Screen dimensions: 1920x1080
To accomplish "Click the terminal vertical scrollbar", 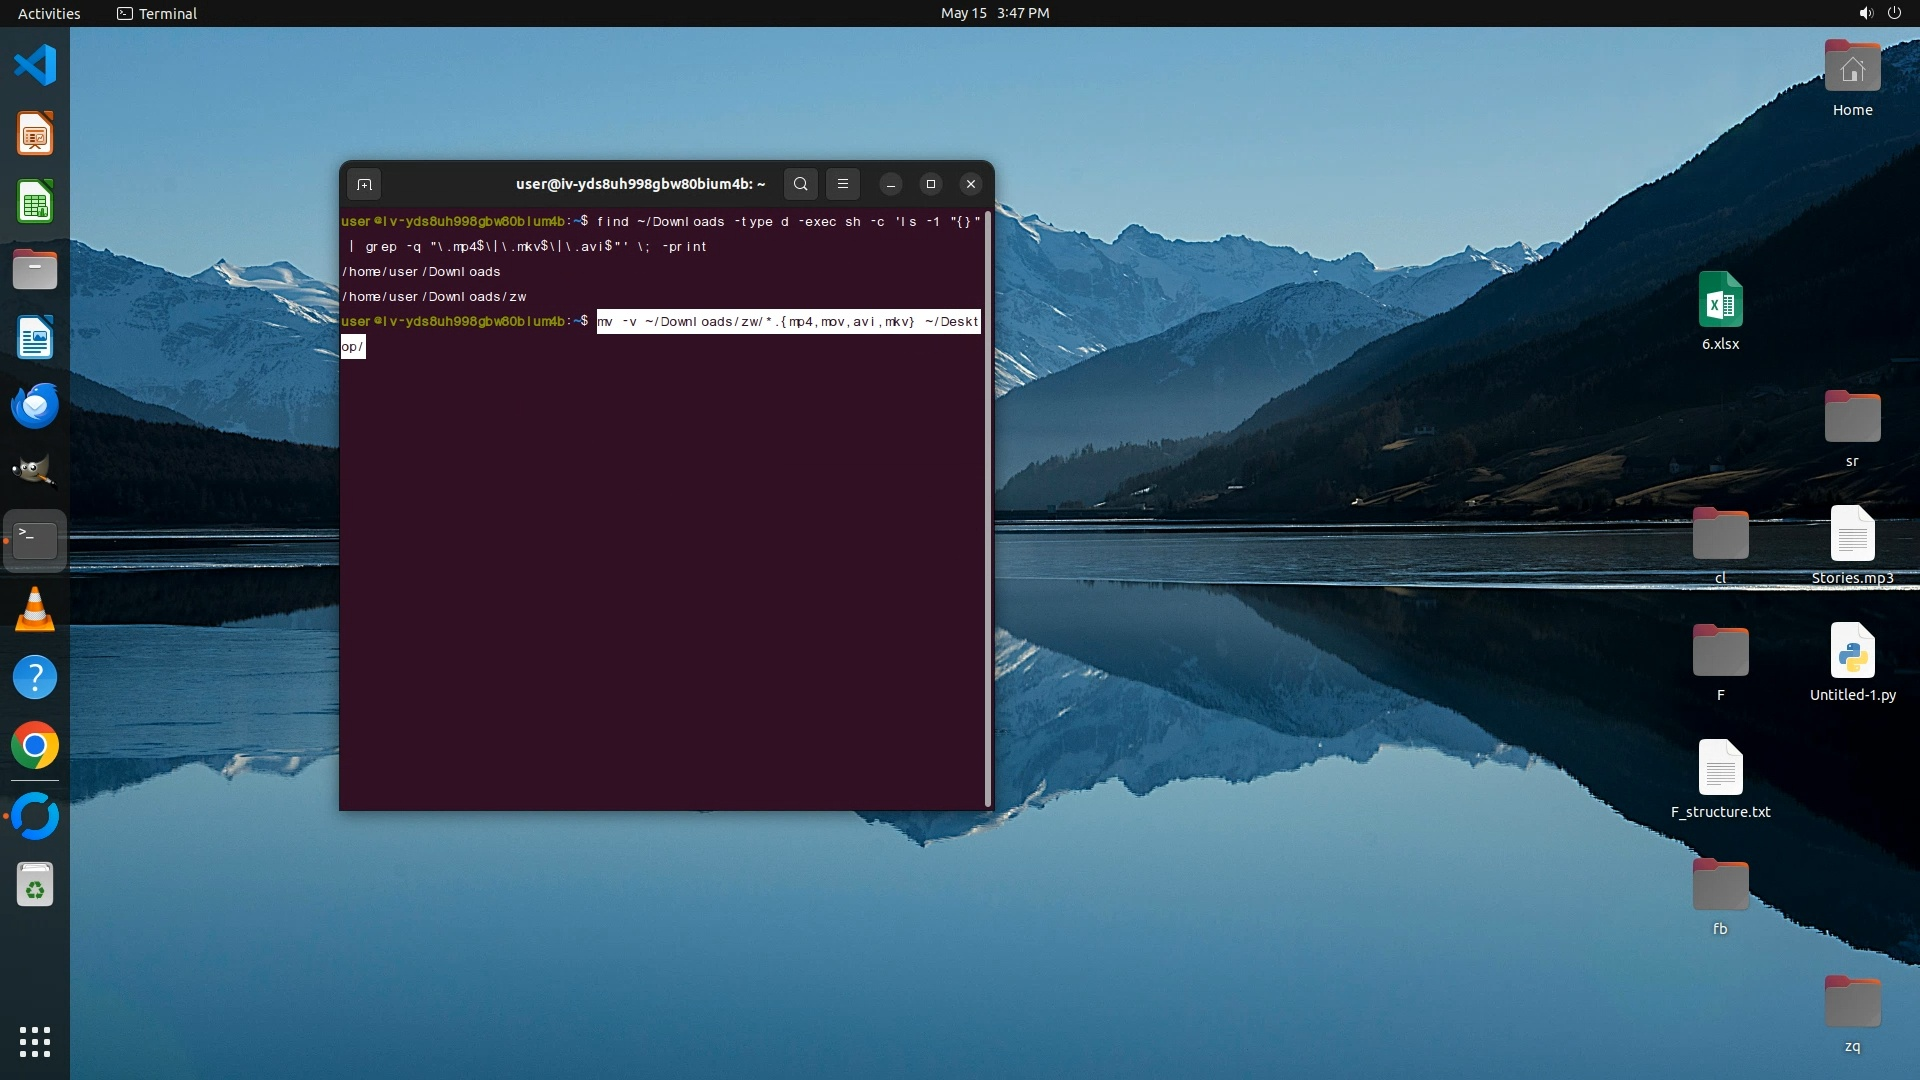I will 988,508.
